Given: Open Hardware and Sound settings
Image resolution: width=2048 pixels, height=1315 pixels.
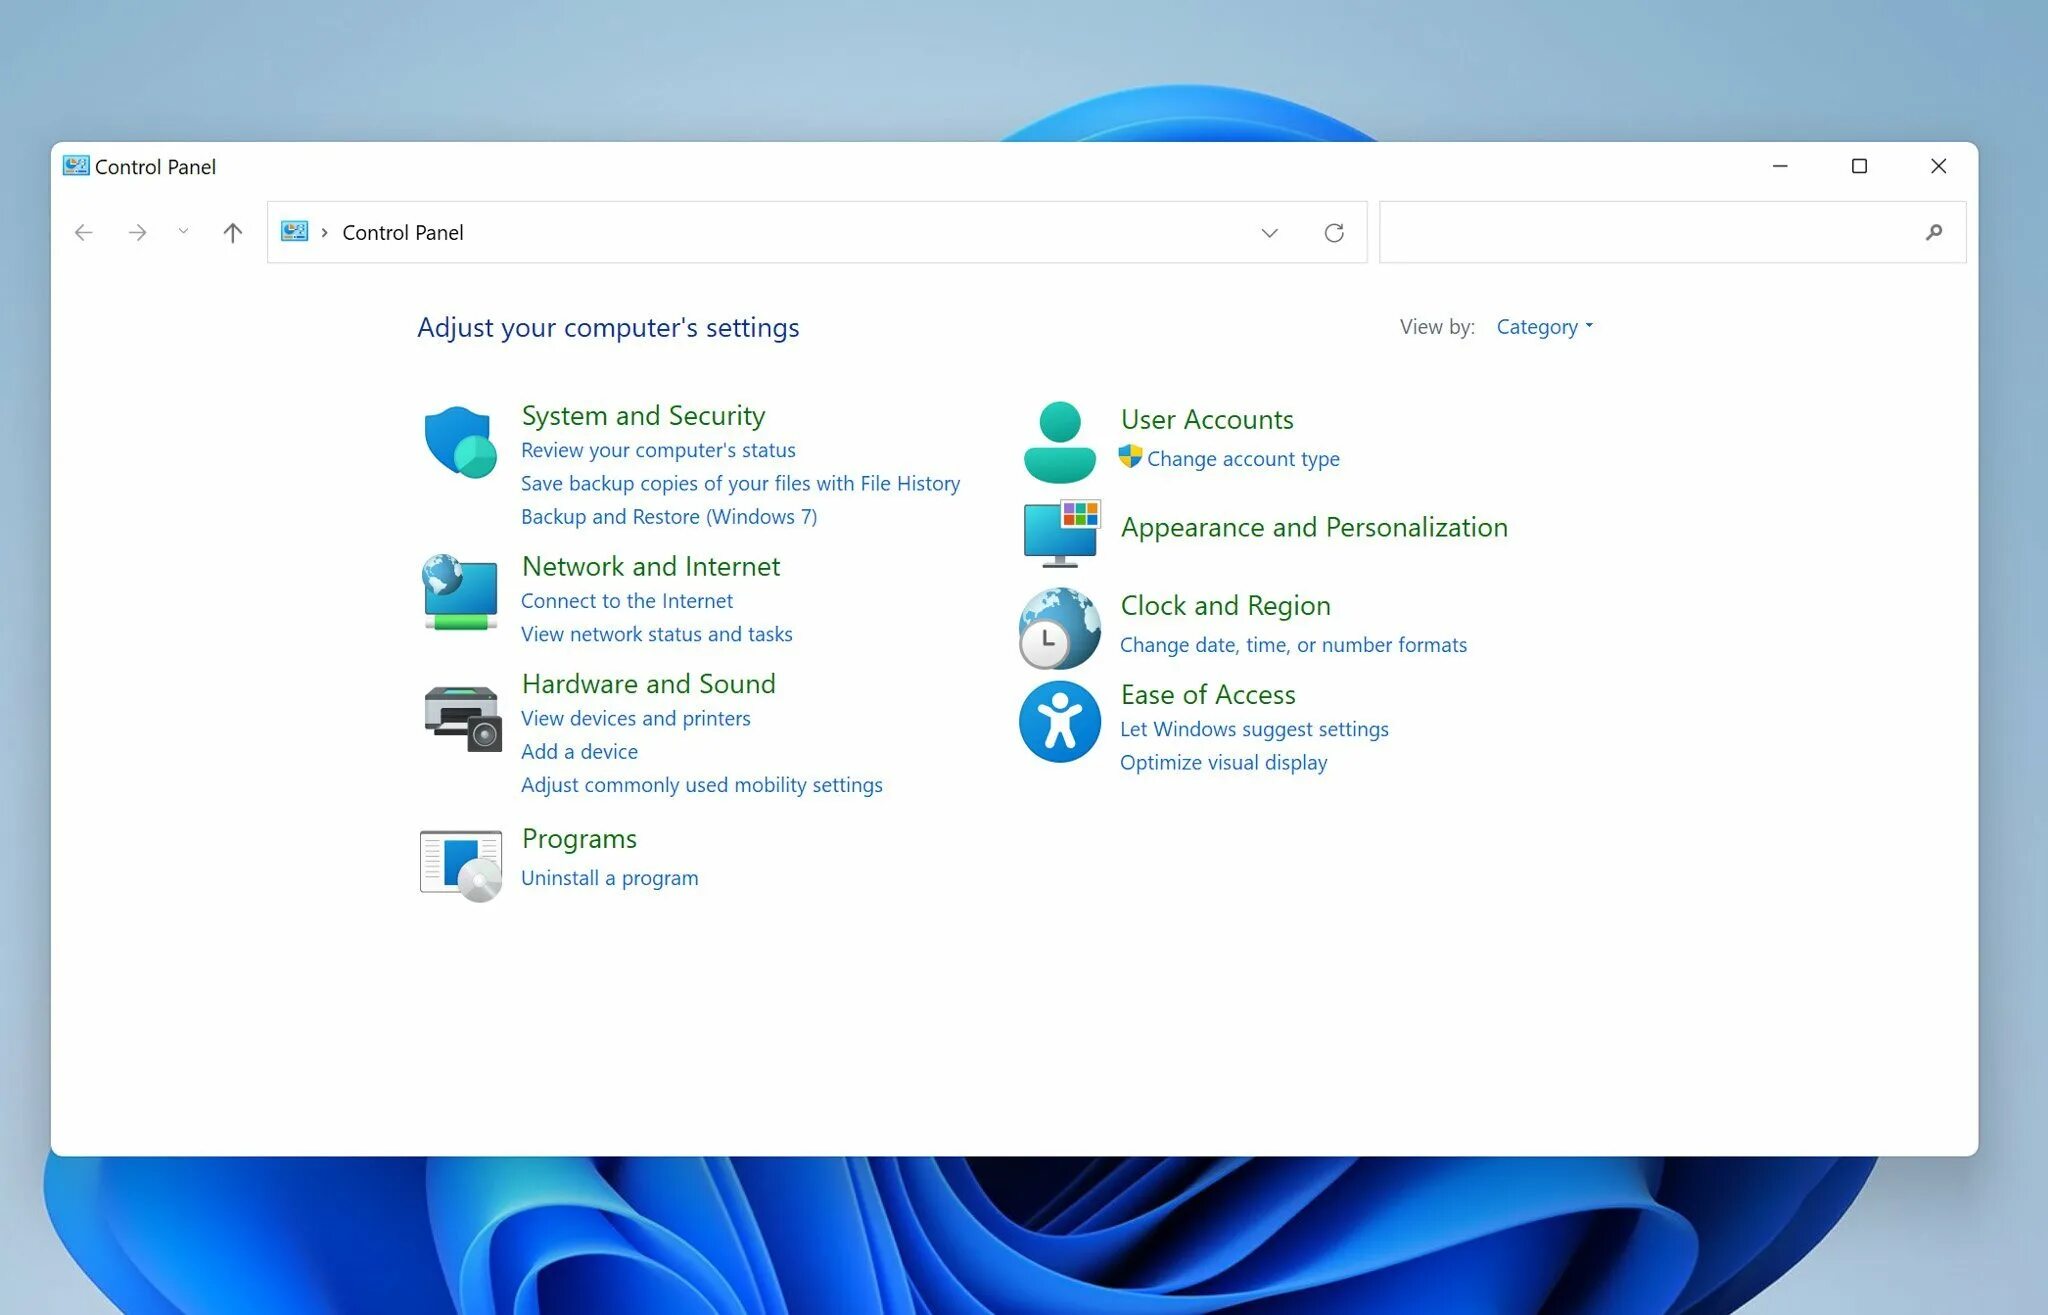Looking at the screenshot, I should pyautogui.click(x=648, y=682).
